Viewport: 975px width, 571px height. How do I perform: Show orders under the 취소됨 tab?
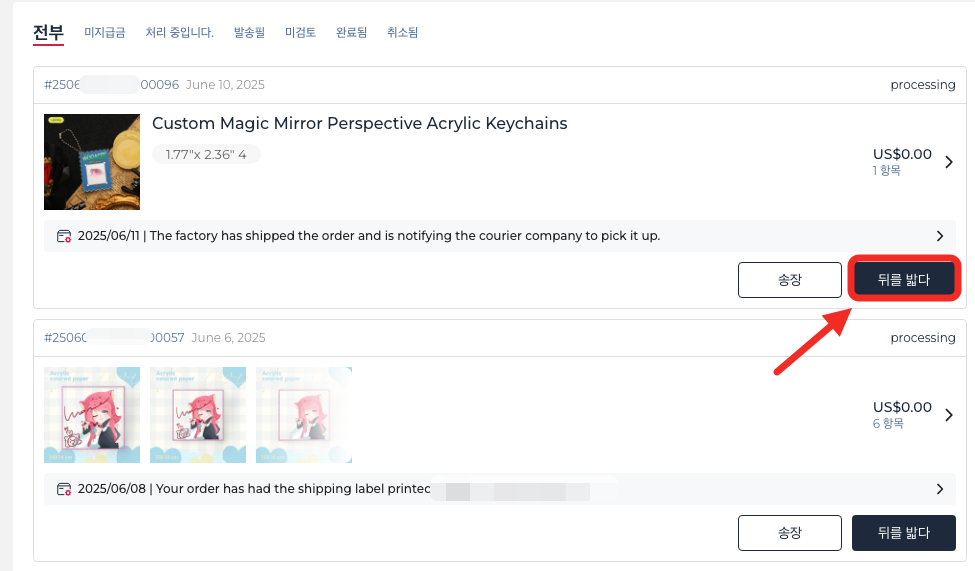pos(402,33)
